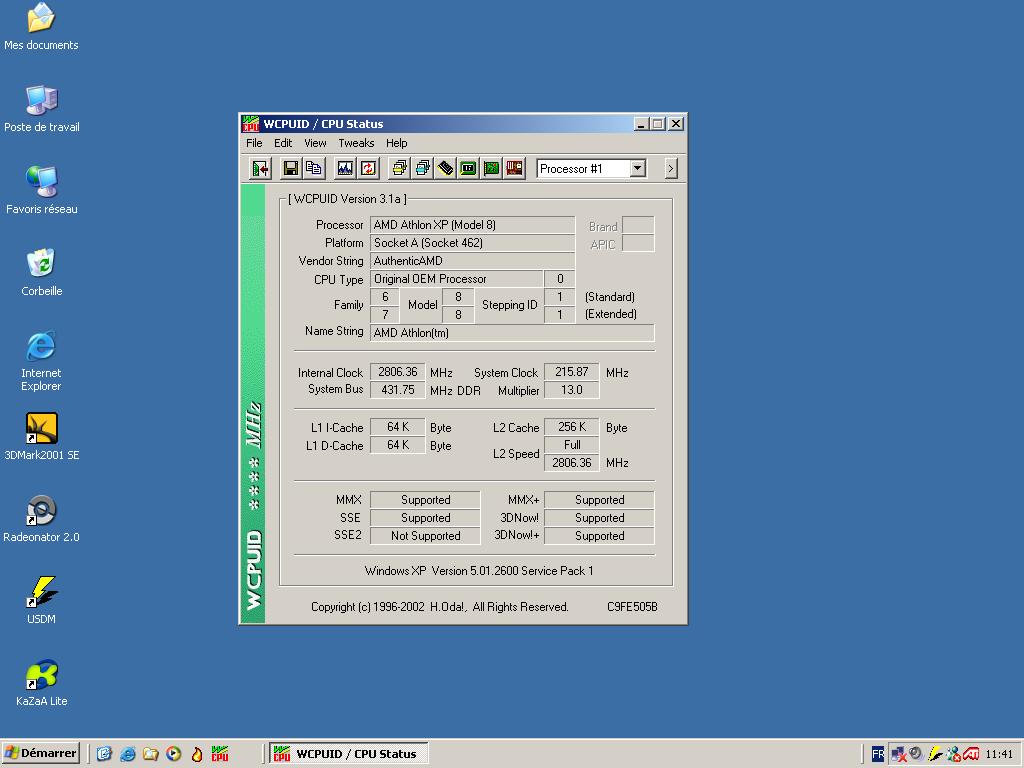Open the real-time clock graph icon

pos(345,168)
